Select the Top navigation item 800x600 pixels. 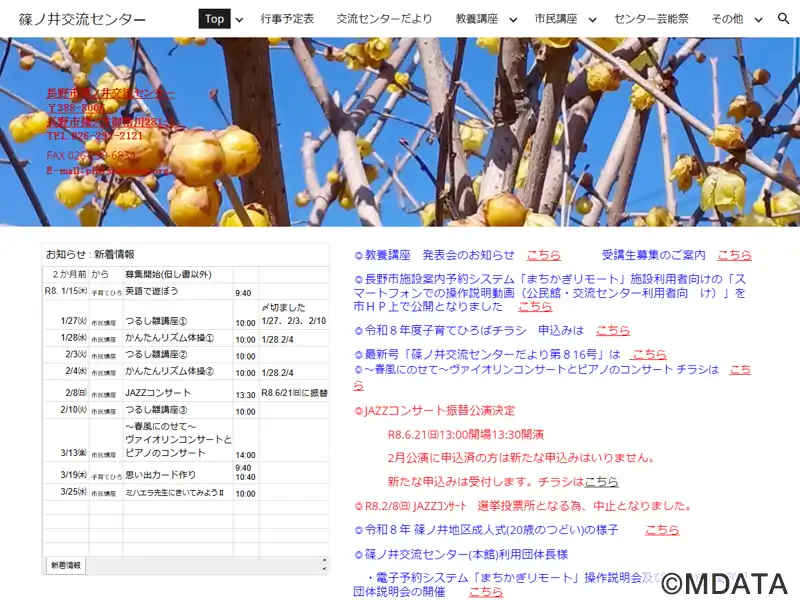click(213, 19)
